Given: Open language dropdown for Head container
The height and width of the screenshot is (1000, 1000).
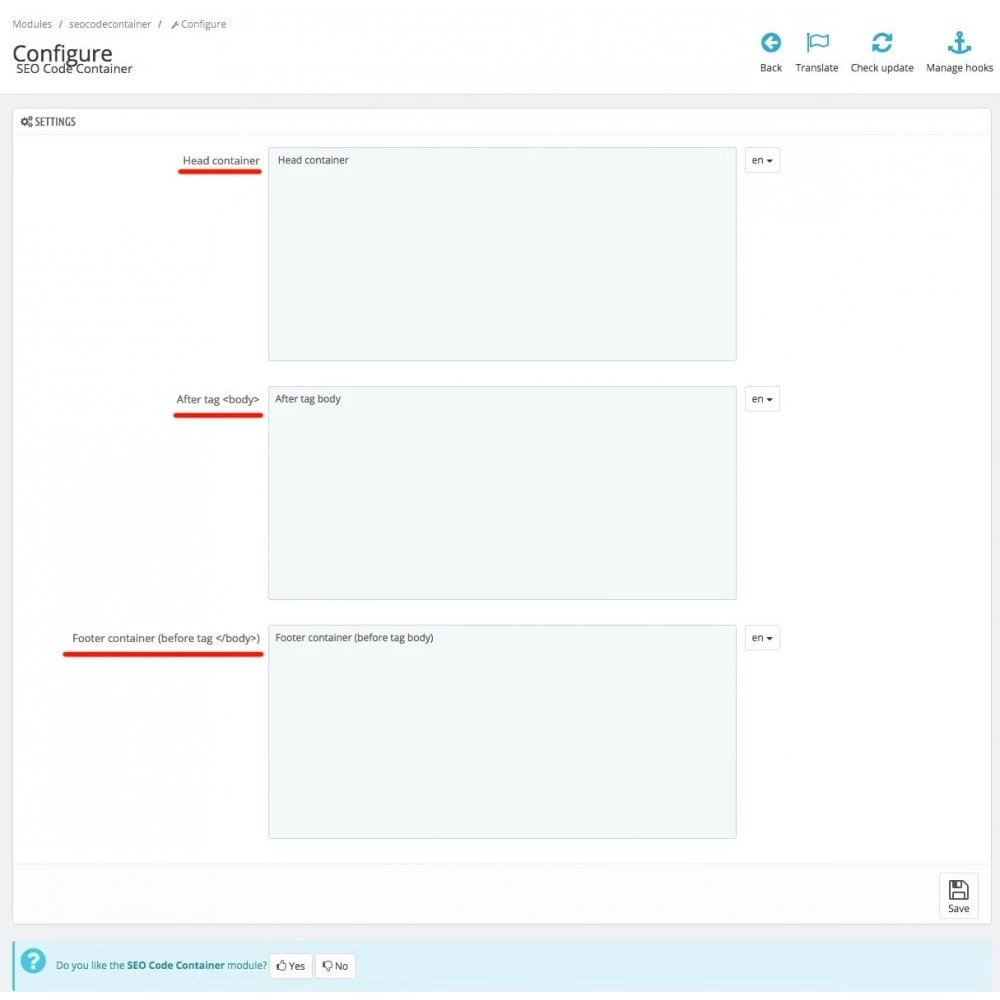Looking at the screenshot, I should pyautogui.click(x=762, y=160).
